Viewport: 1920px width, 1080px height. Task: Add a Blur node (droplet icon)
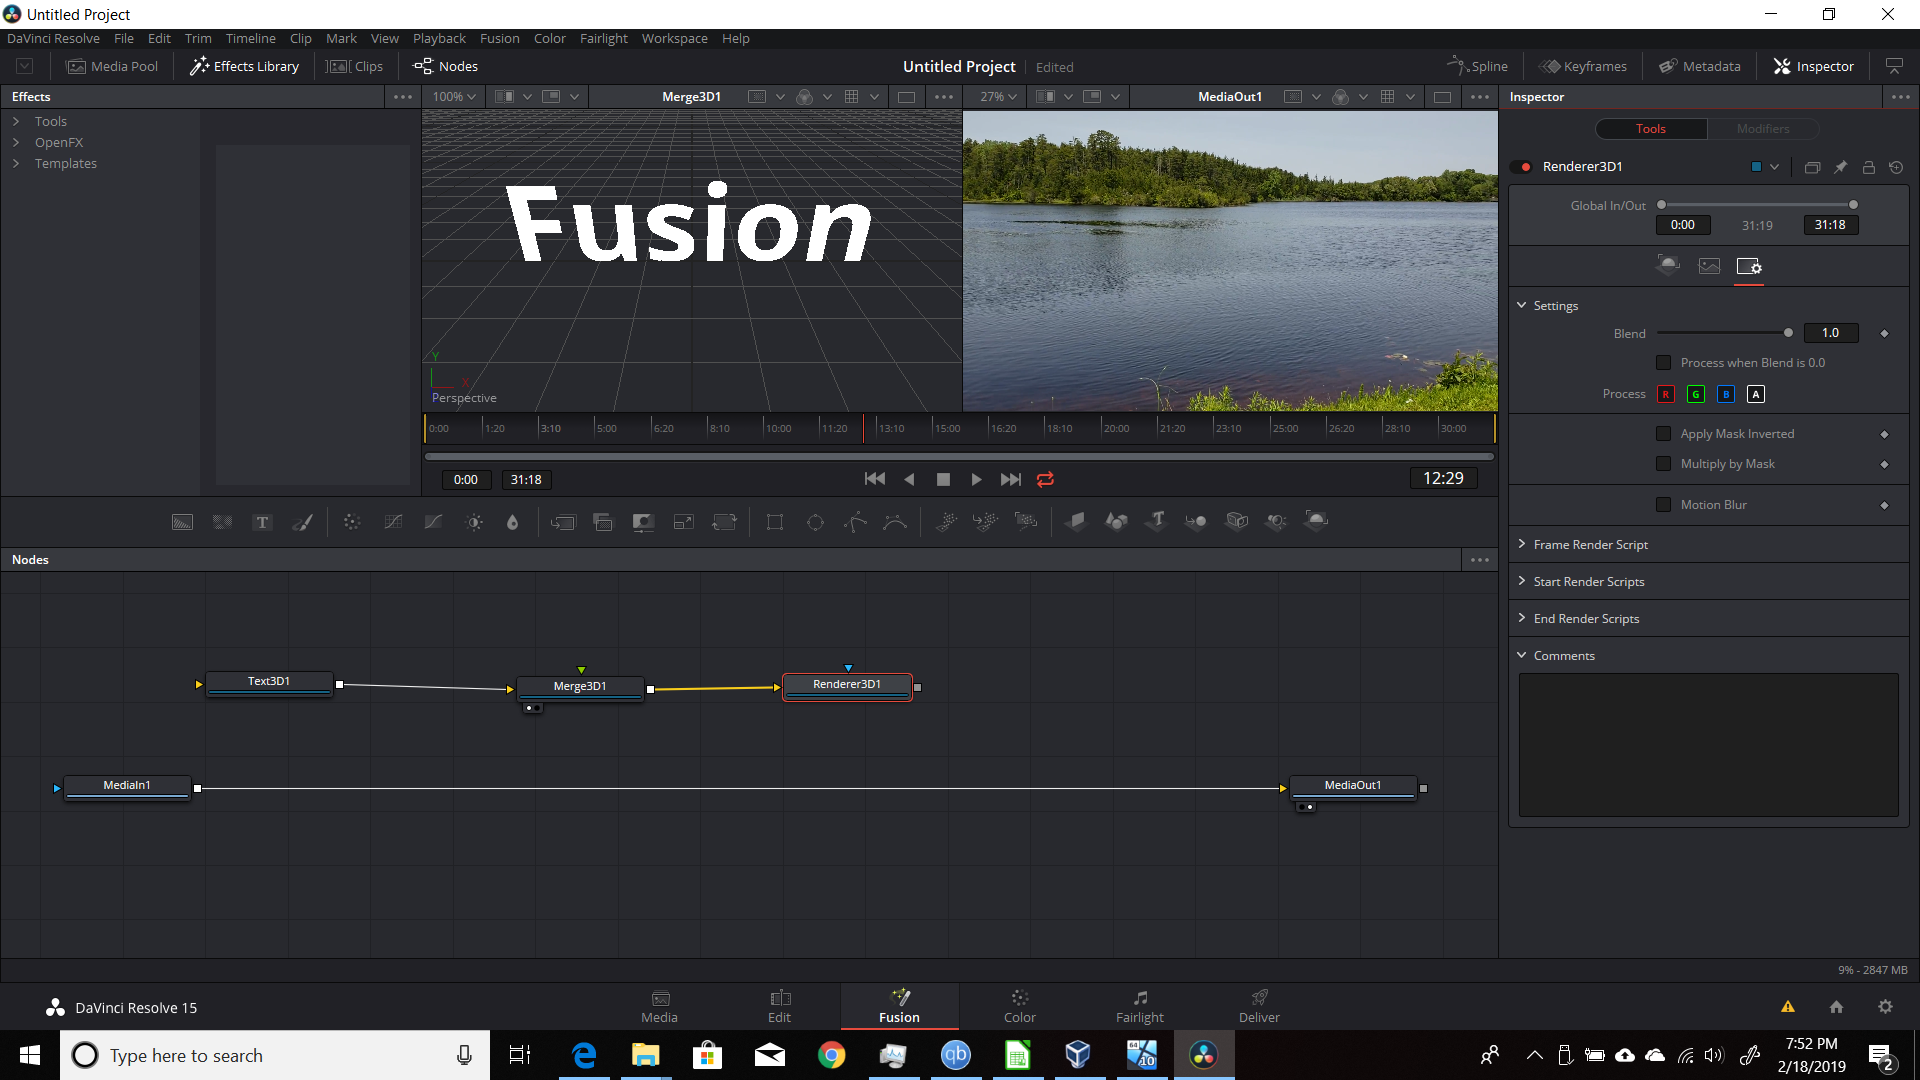[x=513, y=522]
